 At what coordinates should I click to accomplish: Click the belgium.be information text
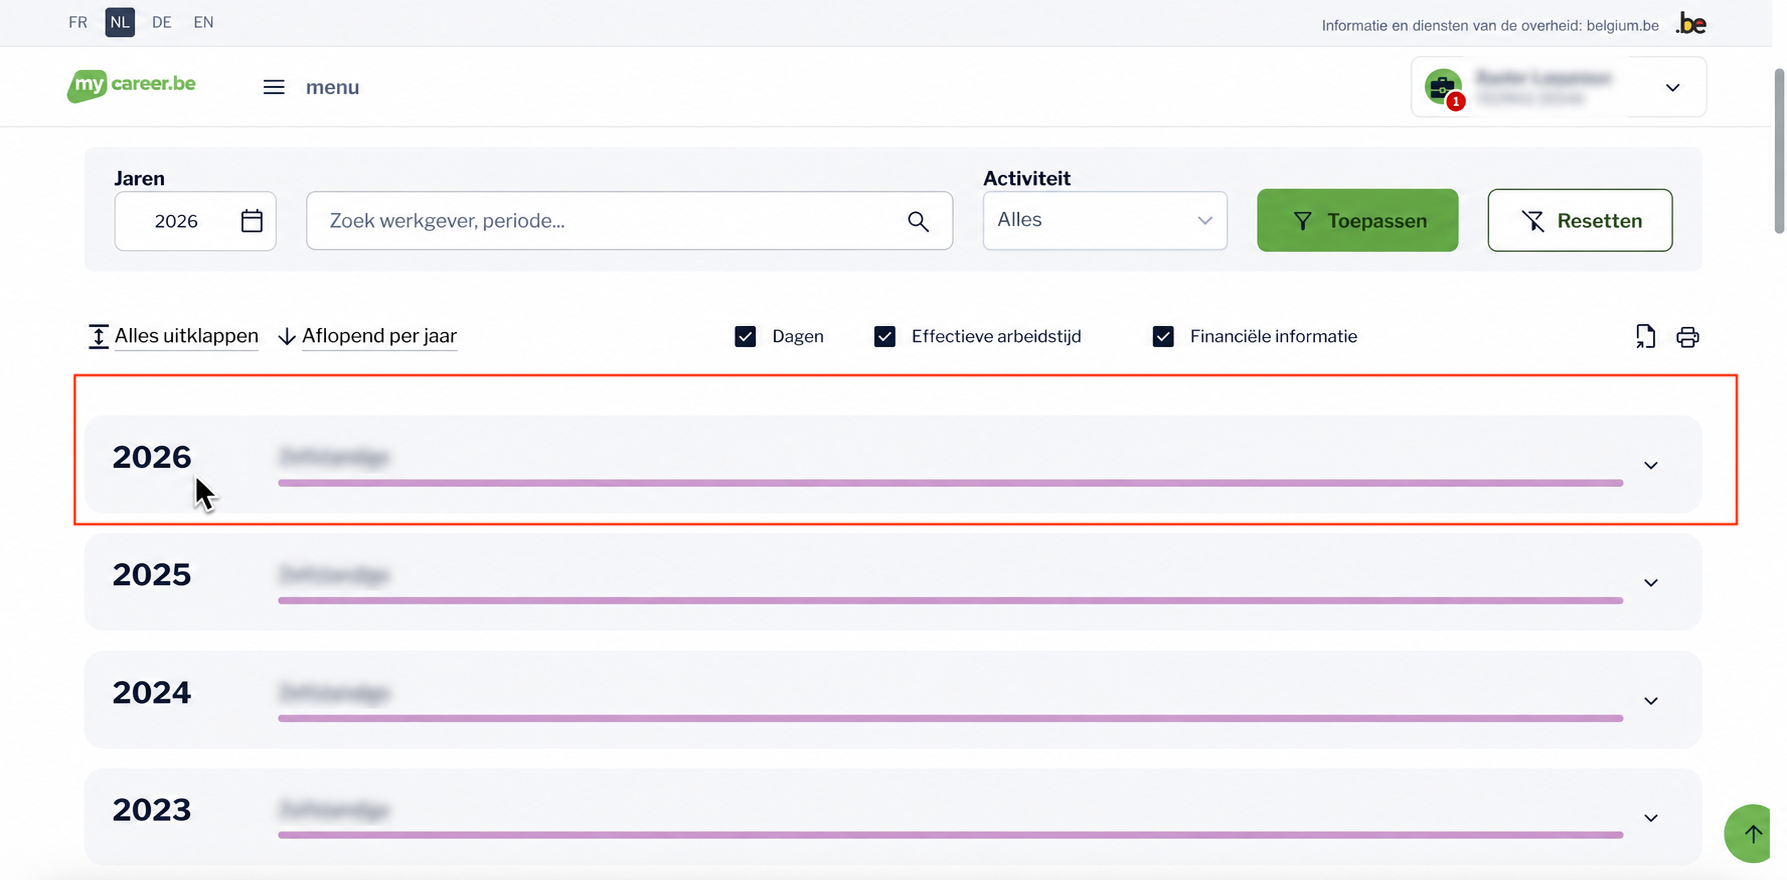1490,25
